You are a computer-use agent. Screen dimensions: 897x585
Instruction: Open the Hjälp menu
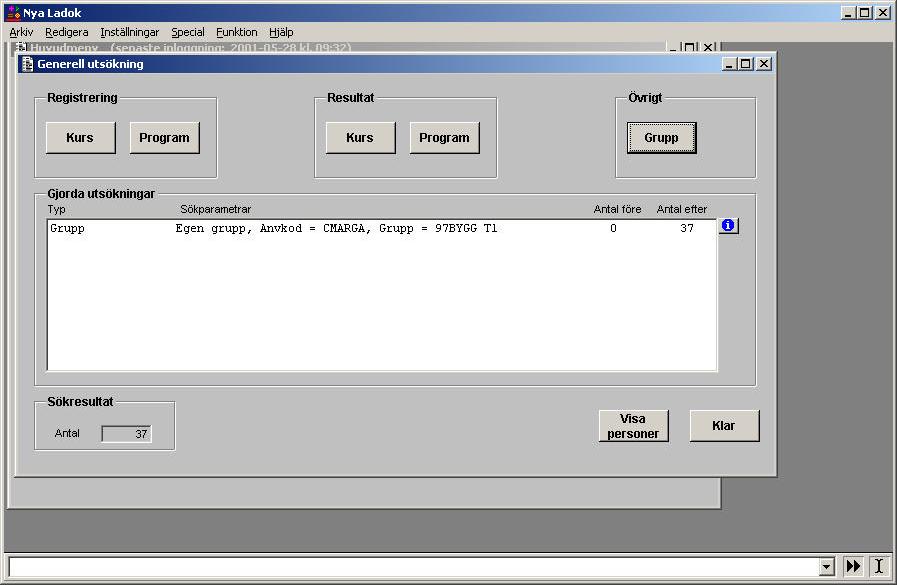tap(281, 33)
